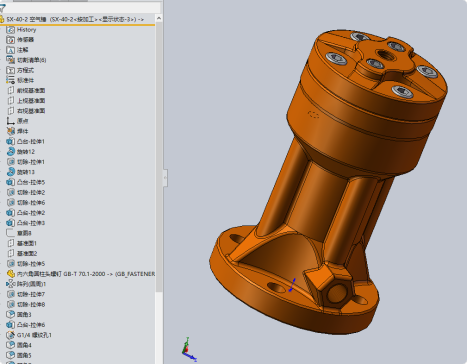Image resolution: width=467 pixels, height=364 pixels.
Task: Click the 切割清单(6) cut list icon
Action: (11, 60)
